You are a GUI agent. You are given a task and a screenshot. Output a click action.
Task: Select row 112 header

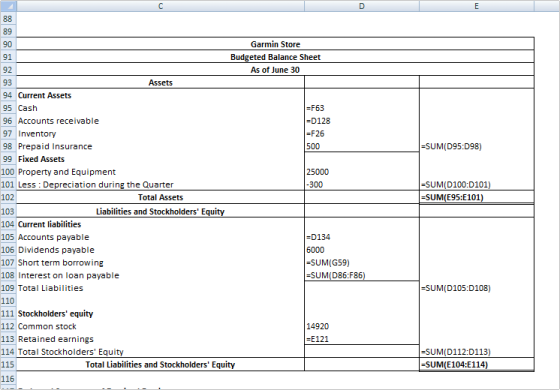coord(8,326)
